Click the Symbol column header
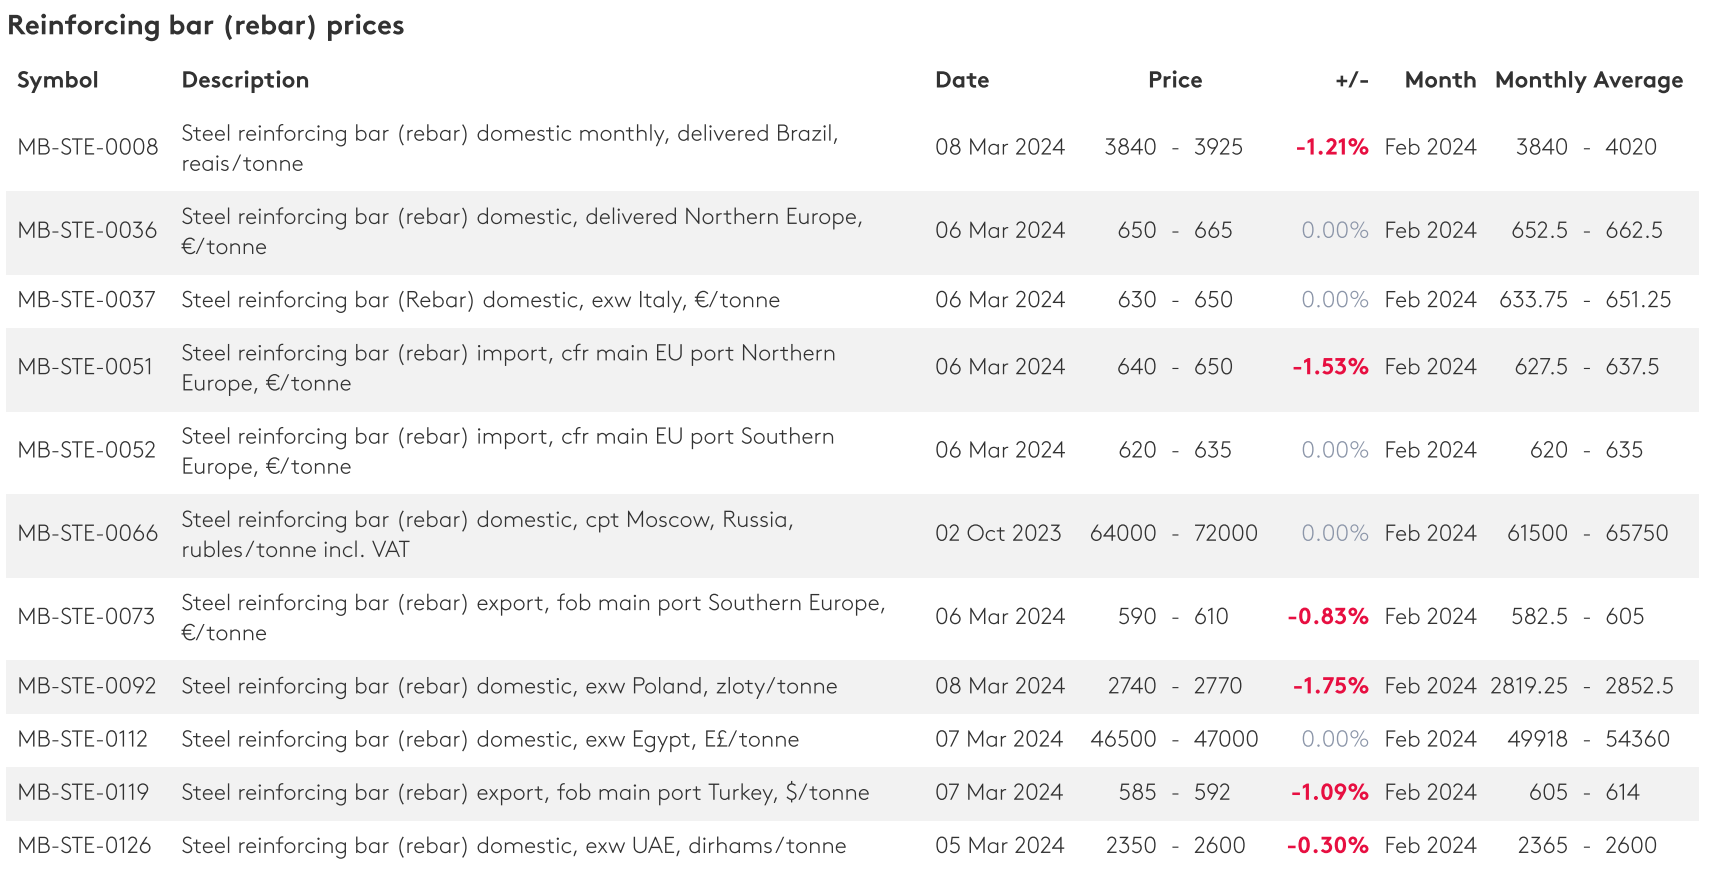This screenshot has width=1711, height=893. click(58, 80)
